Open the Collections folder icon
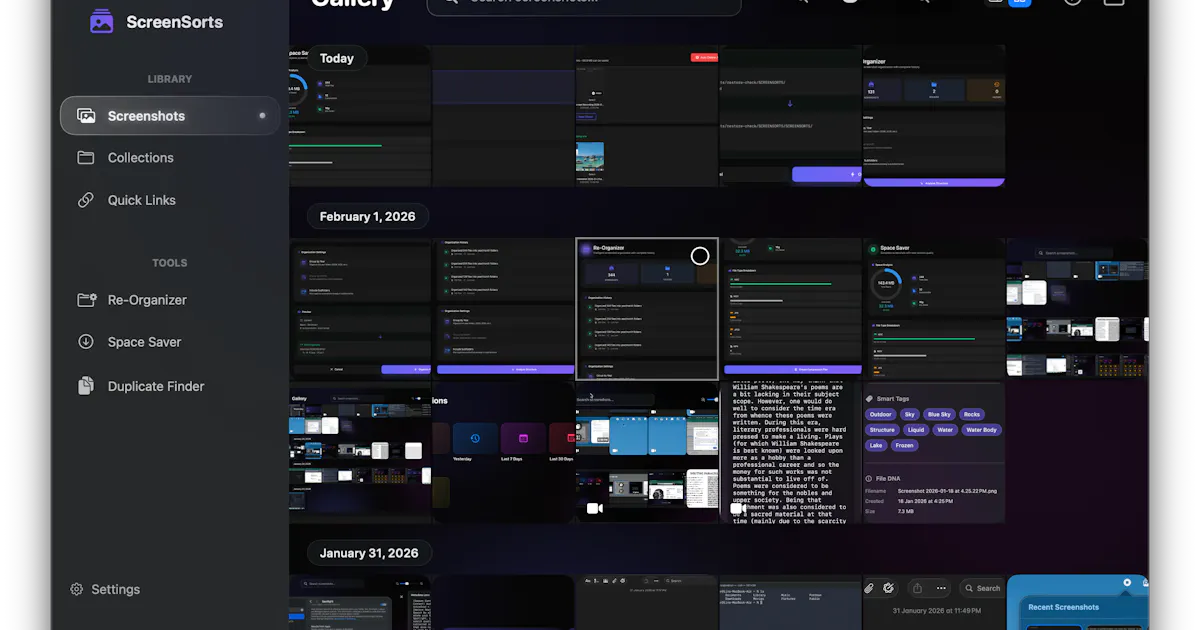1200x630 pixels. [x=86, y=158]
